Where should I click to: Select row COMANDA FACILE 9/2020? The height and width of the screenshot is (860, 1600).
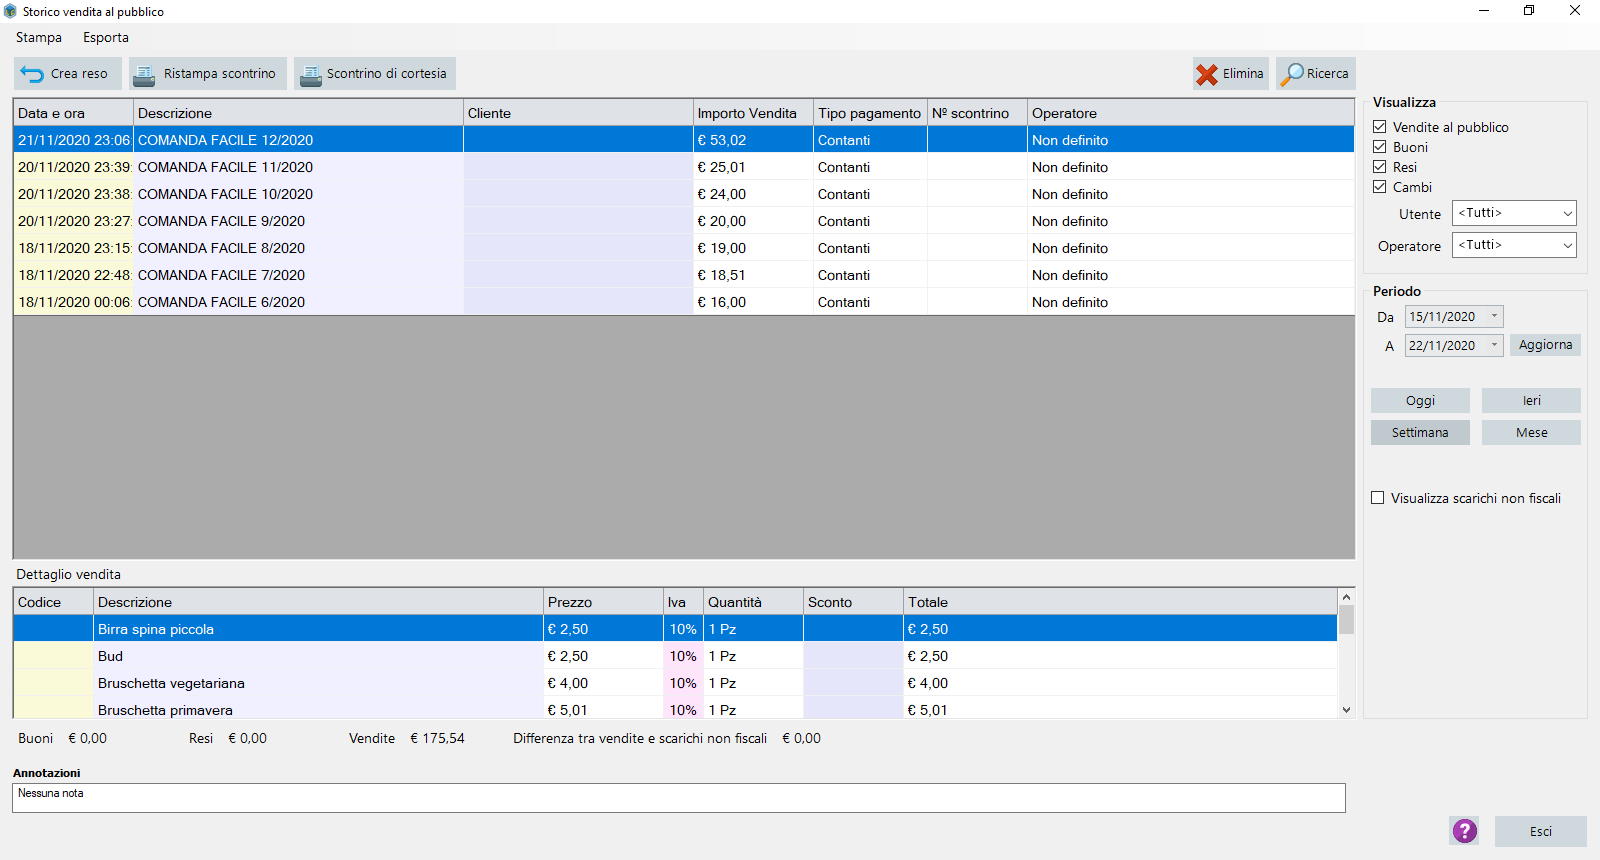[x=684, y=221]
